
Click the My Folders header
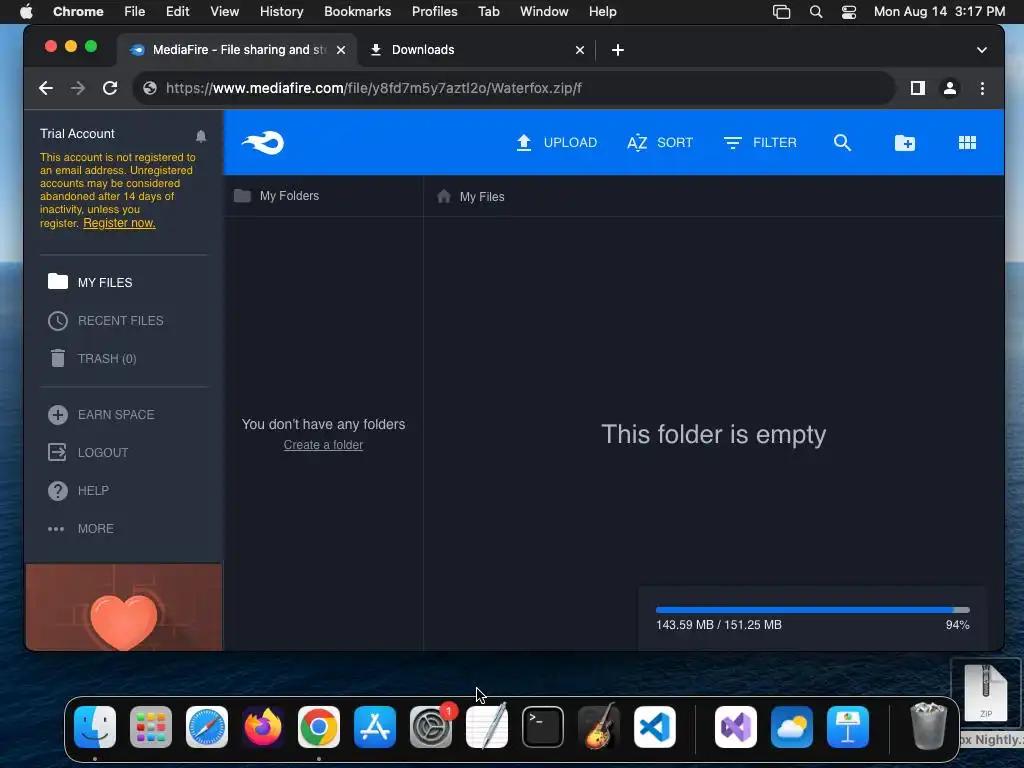pos(277,195)
